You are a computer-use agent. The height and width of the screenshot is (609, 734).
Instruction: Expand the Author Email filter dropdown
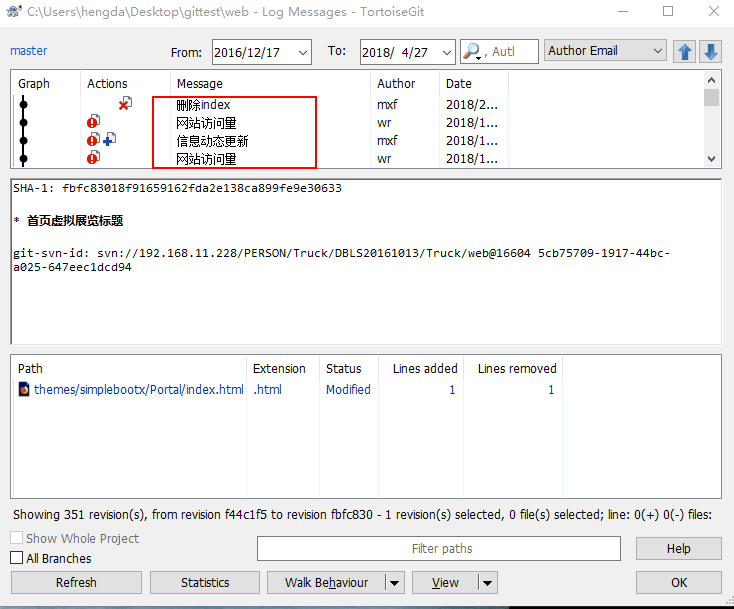(656, 50)
